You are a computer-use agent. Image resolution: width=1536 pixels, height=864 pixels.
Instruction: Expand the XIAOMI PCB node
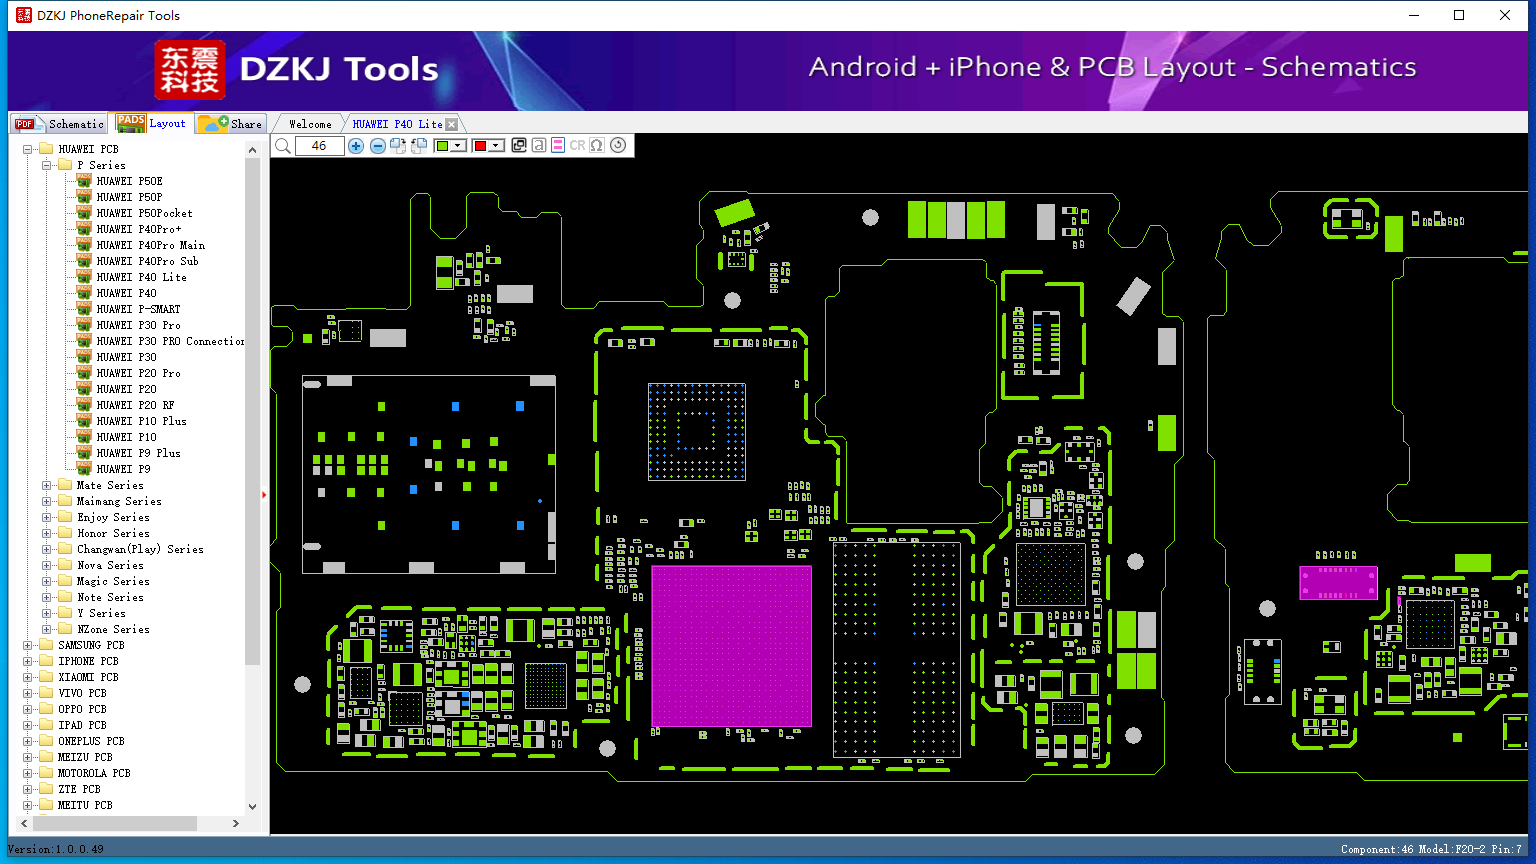[x=28, y=677]
